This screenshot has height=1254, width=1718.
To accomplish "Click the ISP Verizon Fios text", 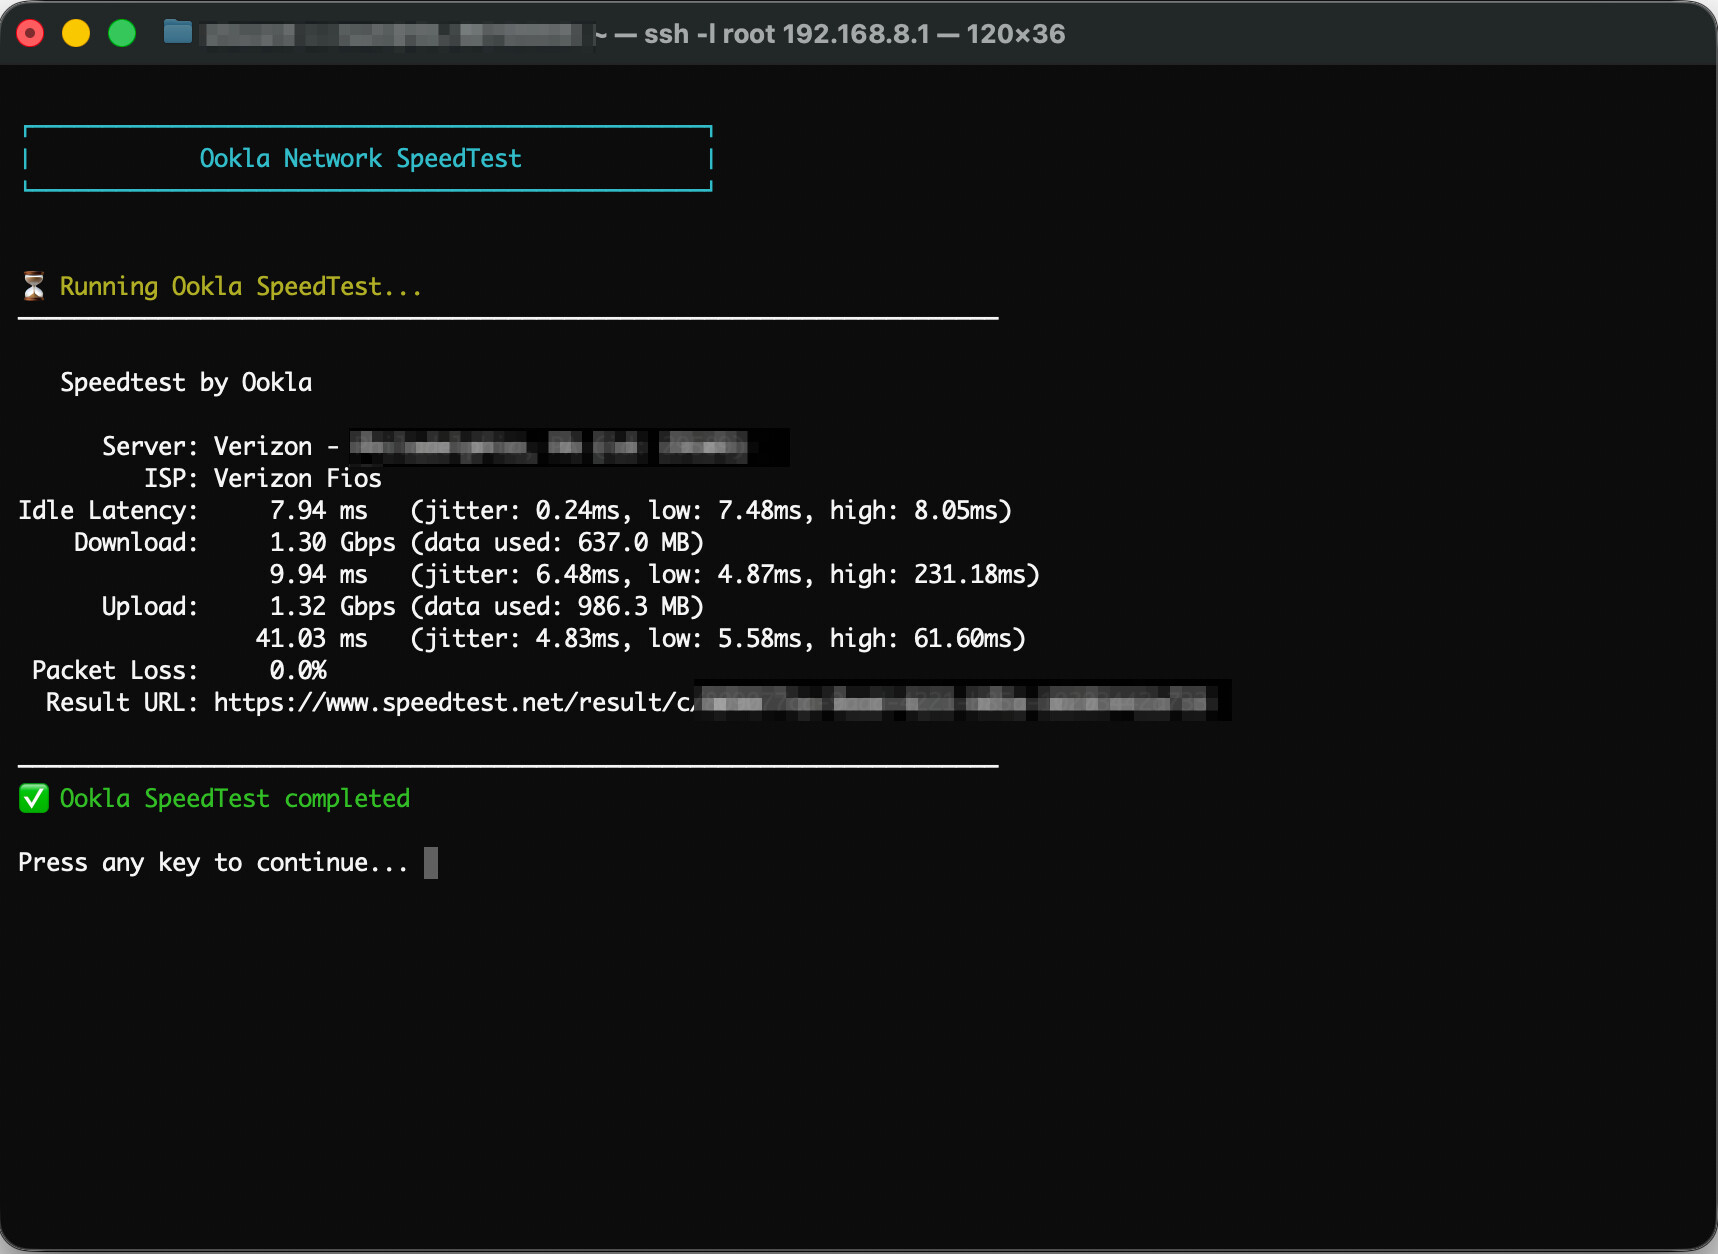I will coord(297,479).
